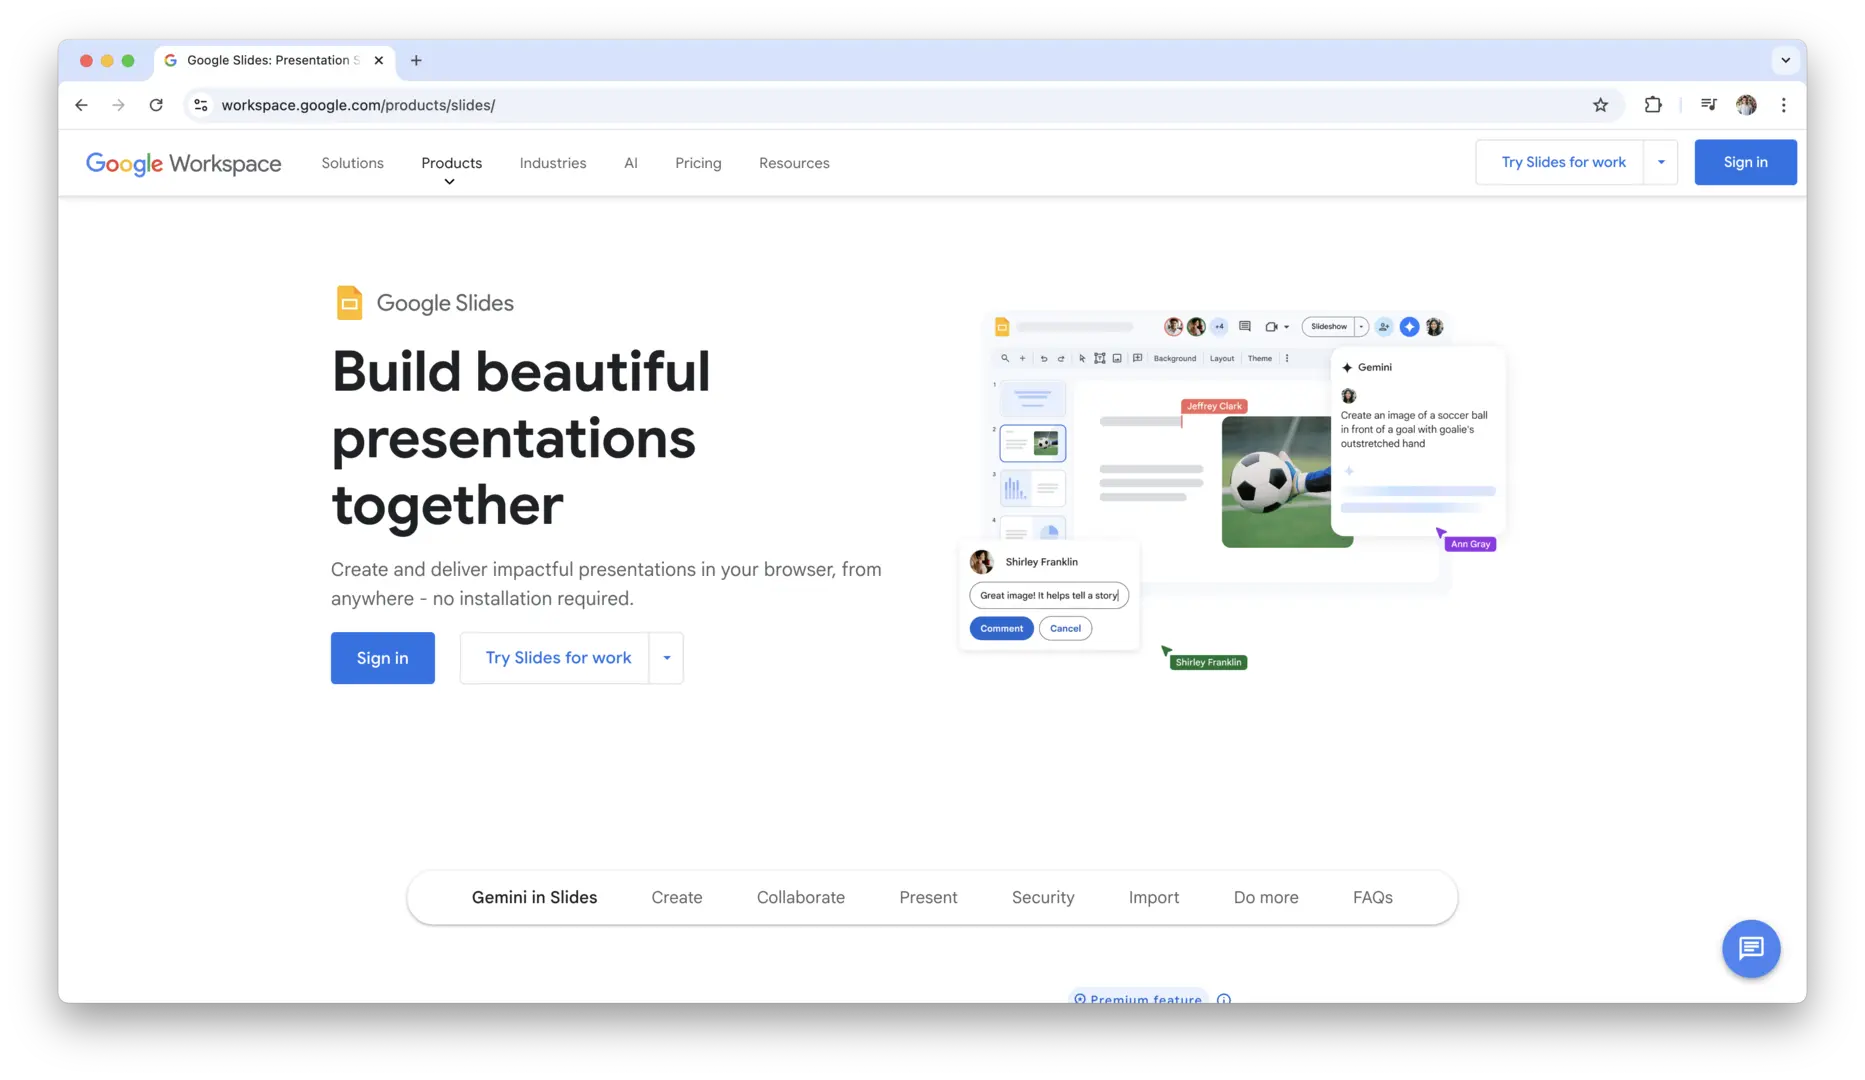This screenshot has width=1865, height=1080.
Task: Go to the AI page
Action: [631, 163]
